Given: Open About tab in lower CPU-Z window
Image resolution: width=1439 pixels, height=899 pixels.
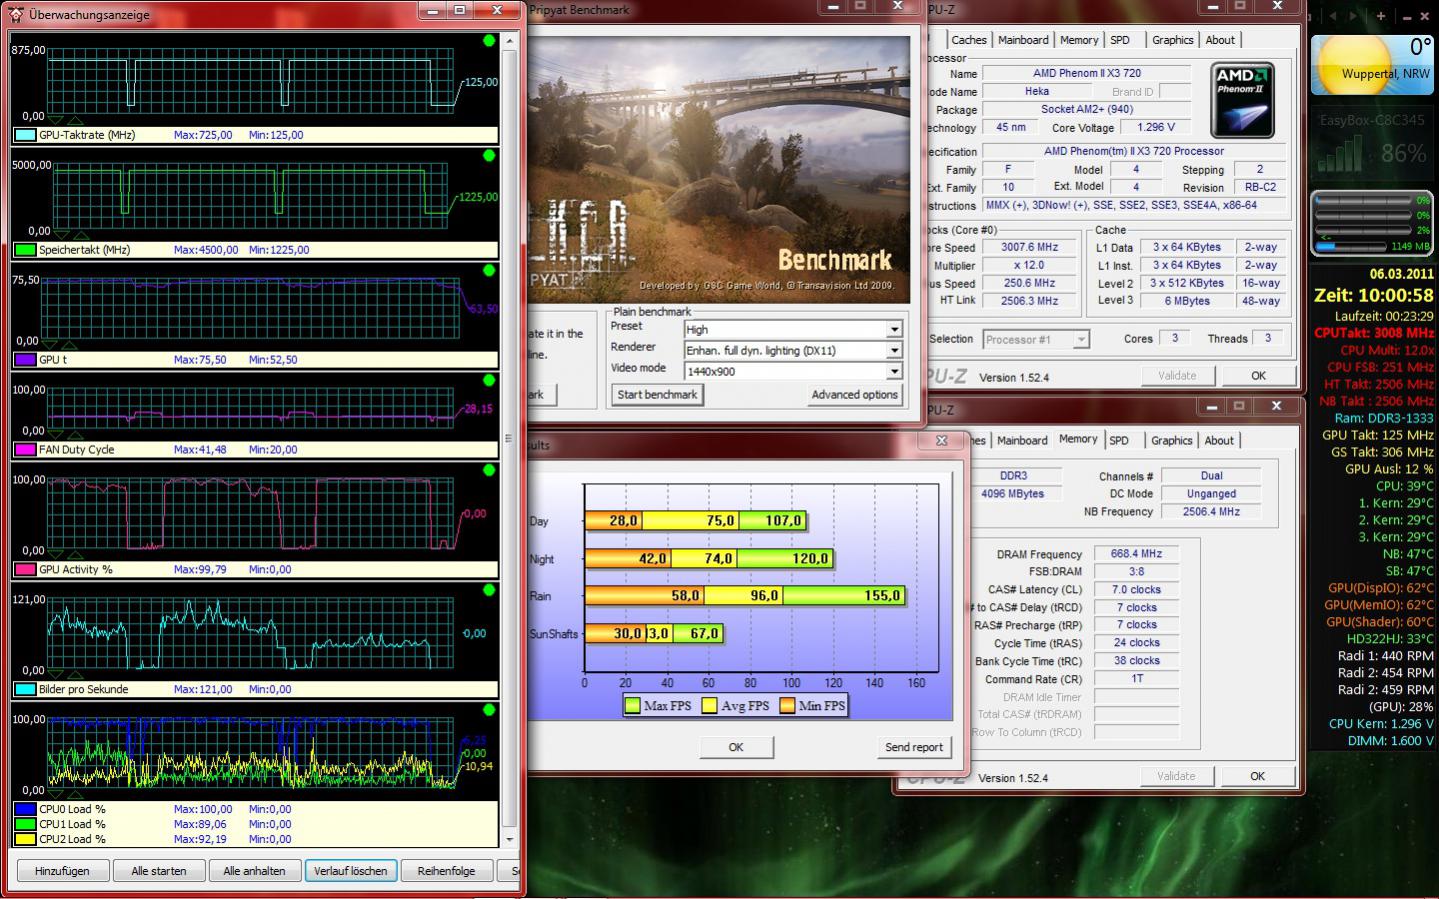Looking at the screenshot, I should tap(1219, 440).
